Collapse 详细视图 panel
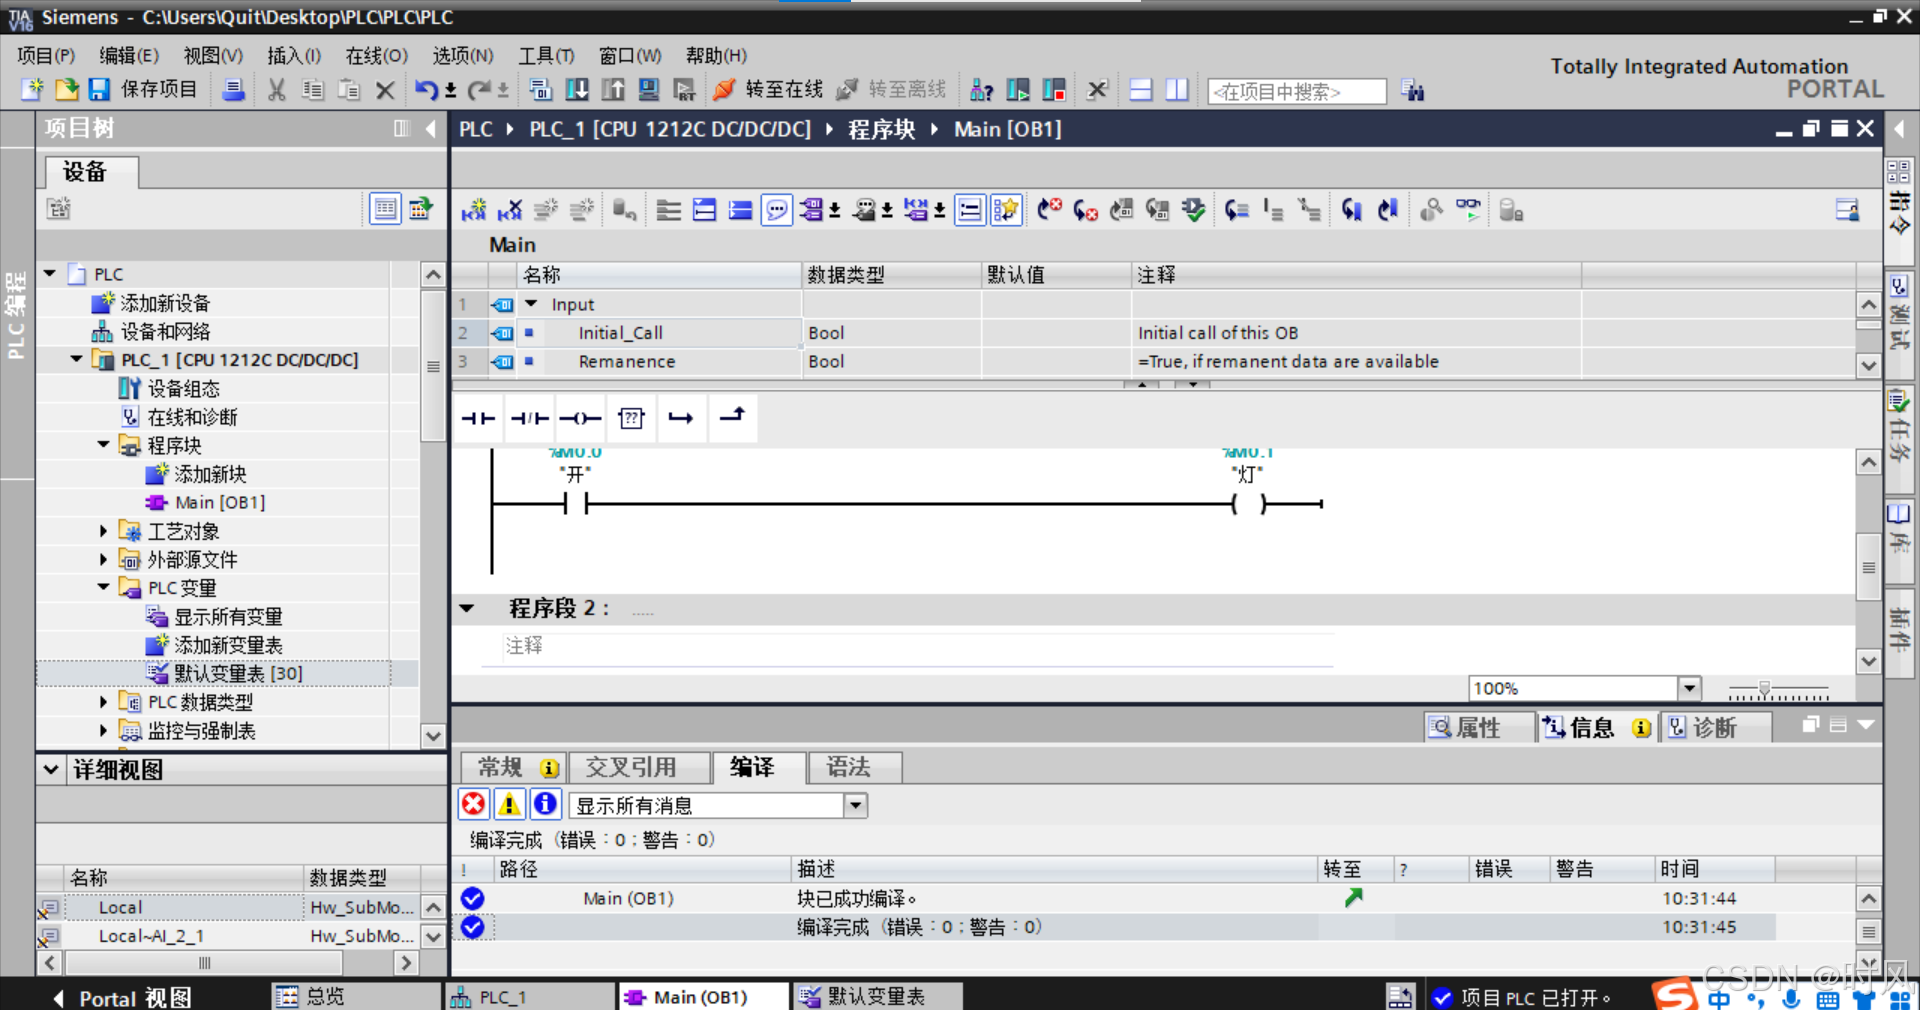Image resolution: width=1920 pixels, height=1010 pixels. pyautogui.click(x=51, y=769)
